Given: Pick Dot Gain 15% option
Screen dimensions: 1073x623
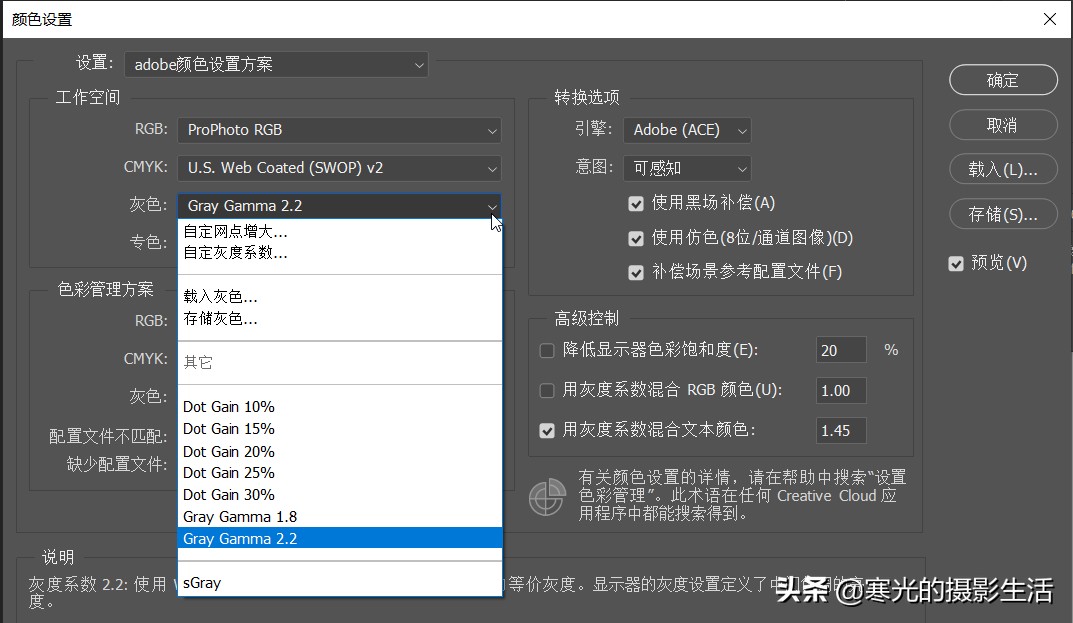Looking at the screenshot, I should [x=340, y=429].
